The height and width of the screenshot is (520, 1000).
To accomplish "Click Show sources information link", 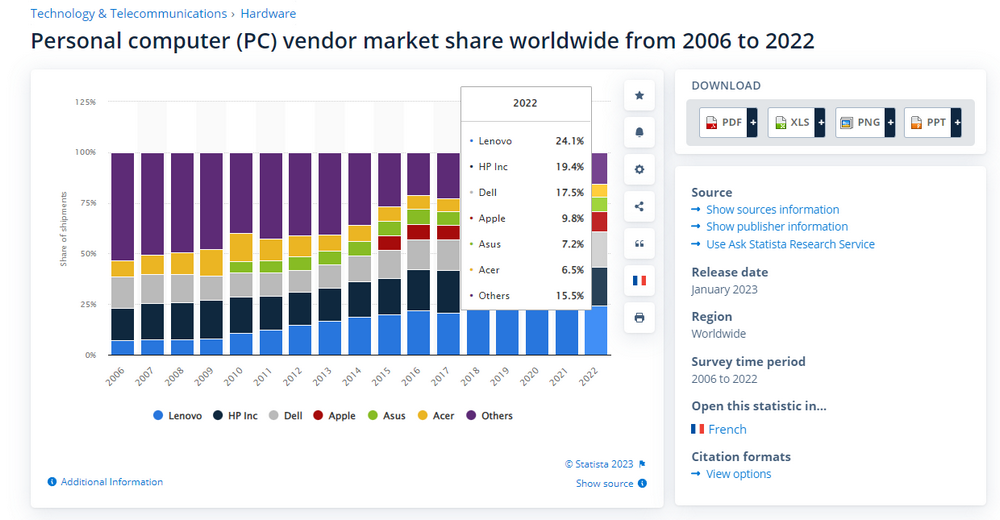I will pyautogui.click(x=772, y=209).
